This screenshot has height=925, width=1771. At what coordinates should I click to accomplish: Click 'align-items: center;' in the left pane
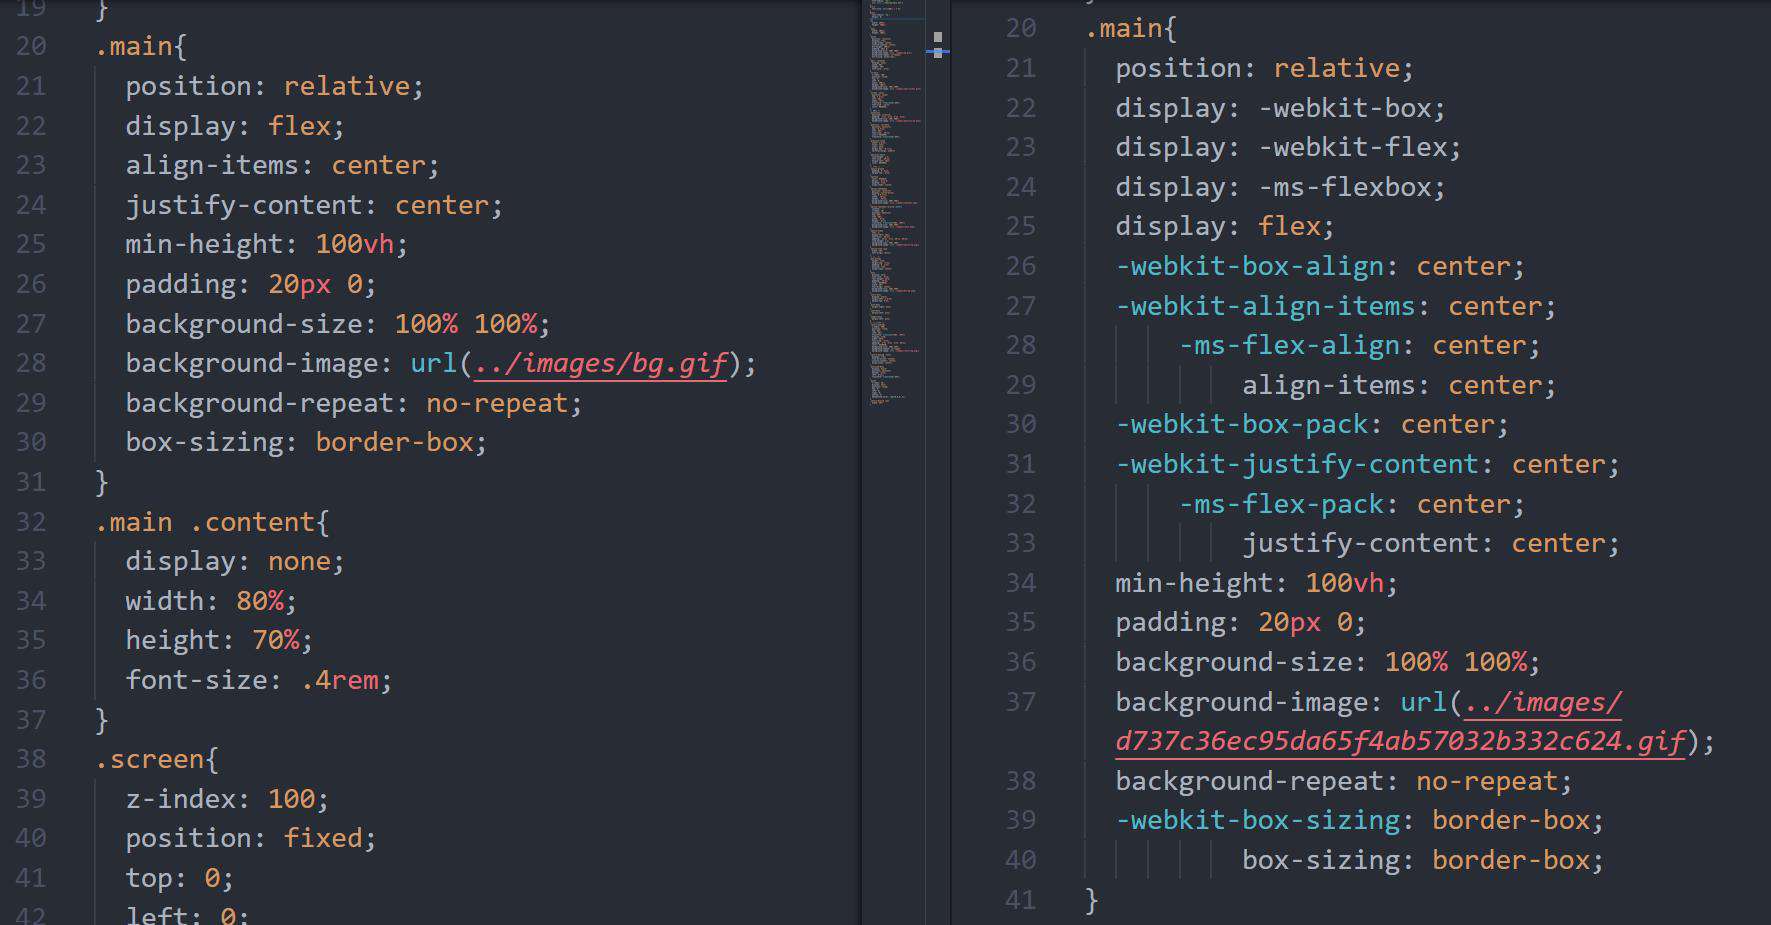pos(282,165)
